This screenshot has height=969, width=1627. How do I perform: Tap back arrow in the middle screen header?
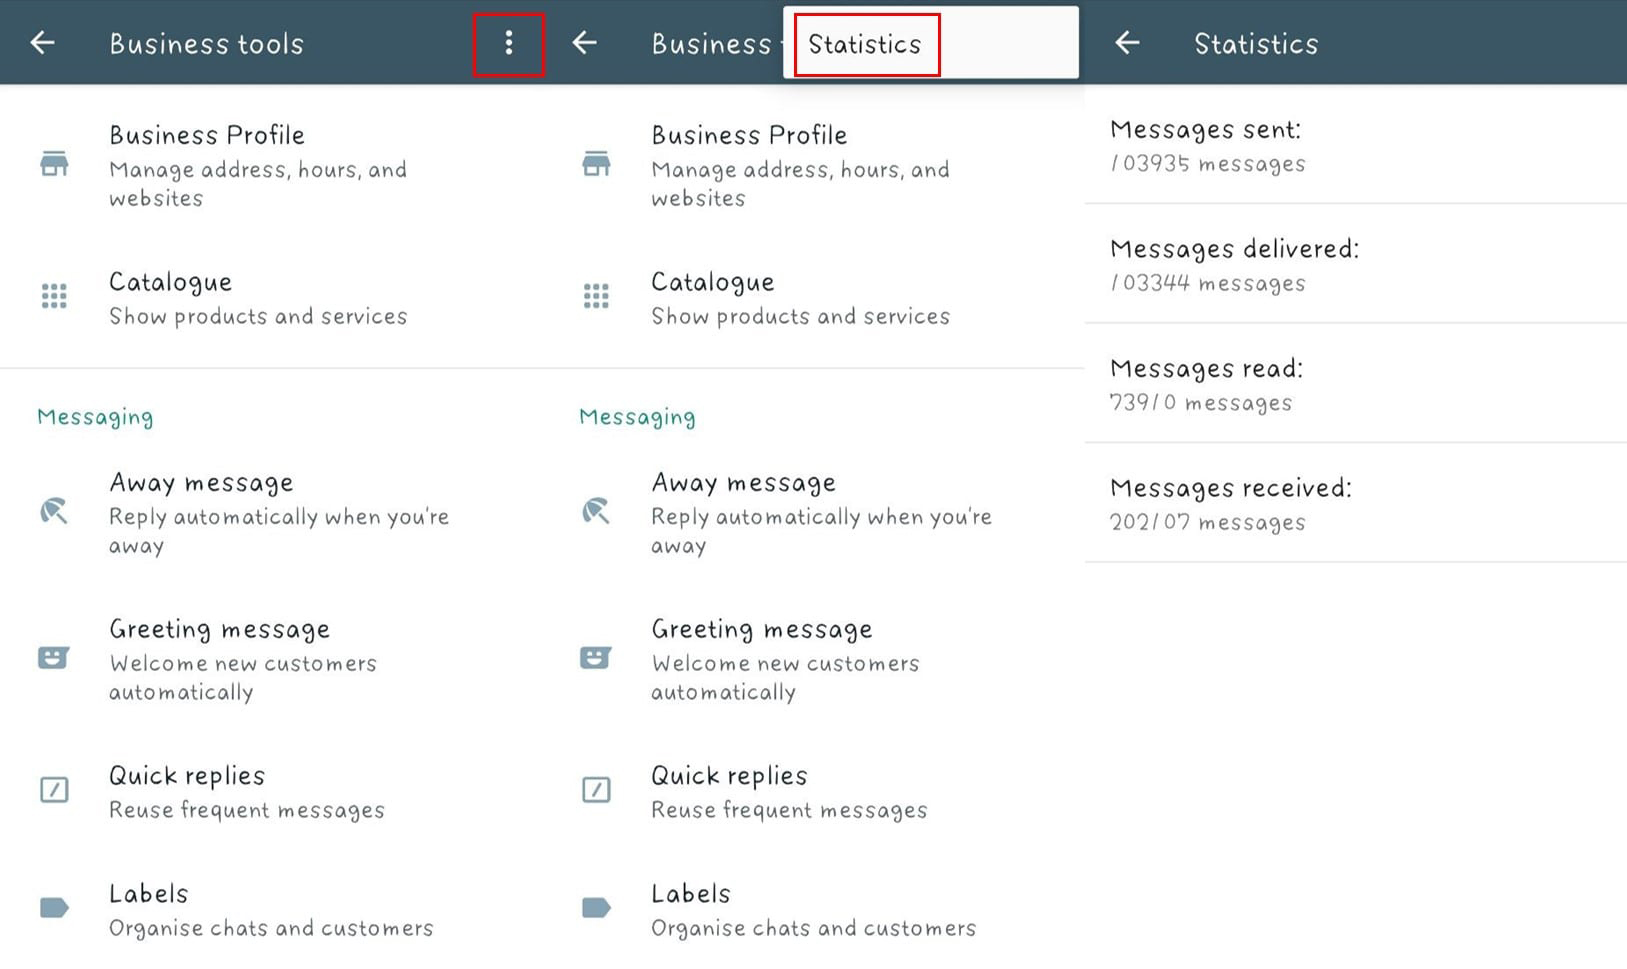[x=585, y=43]
